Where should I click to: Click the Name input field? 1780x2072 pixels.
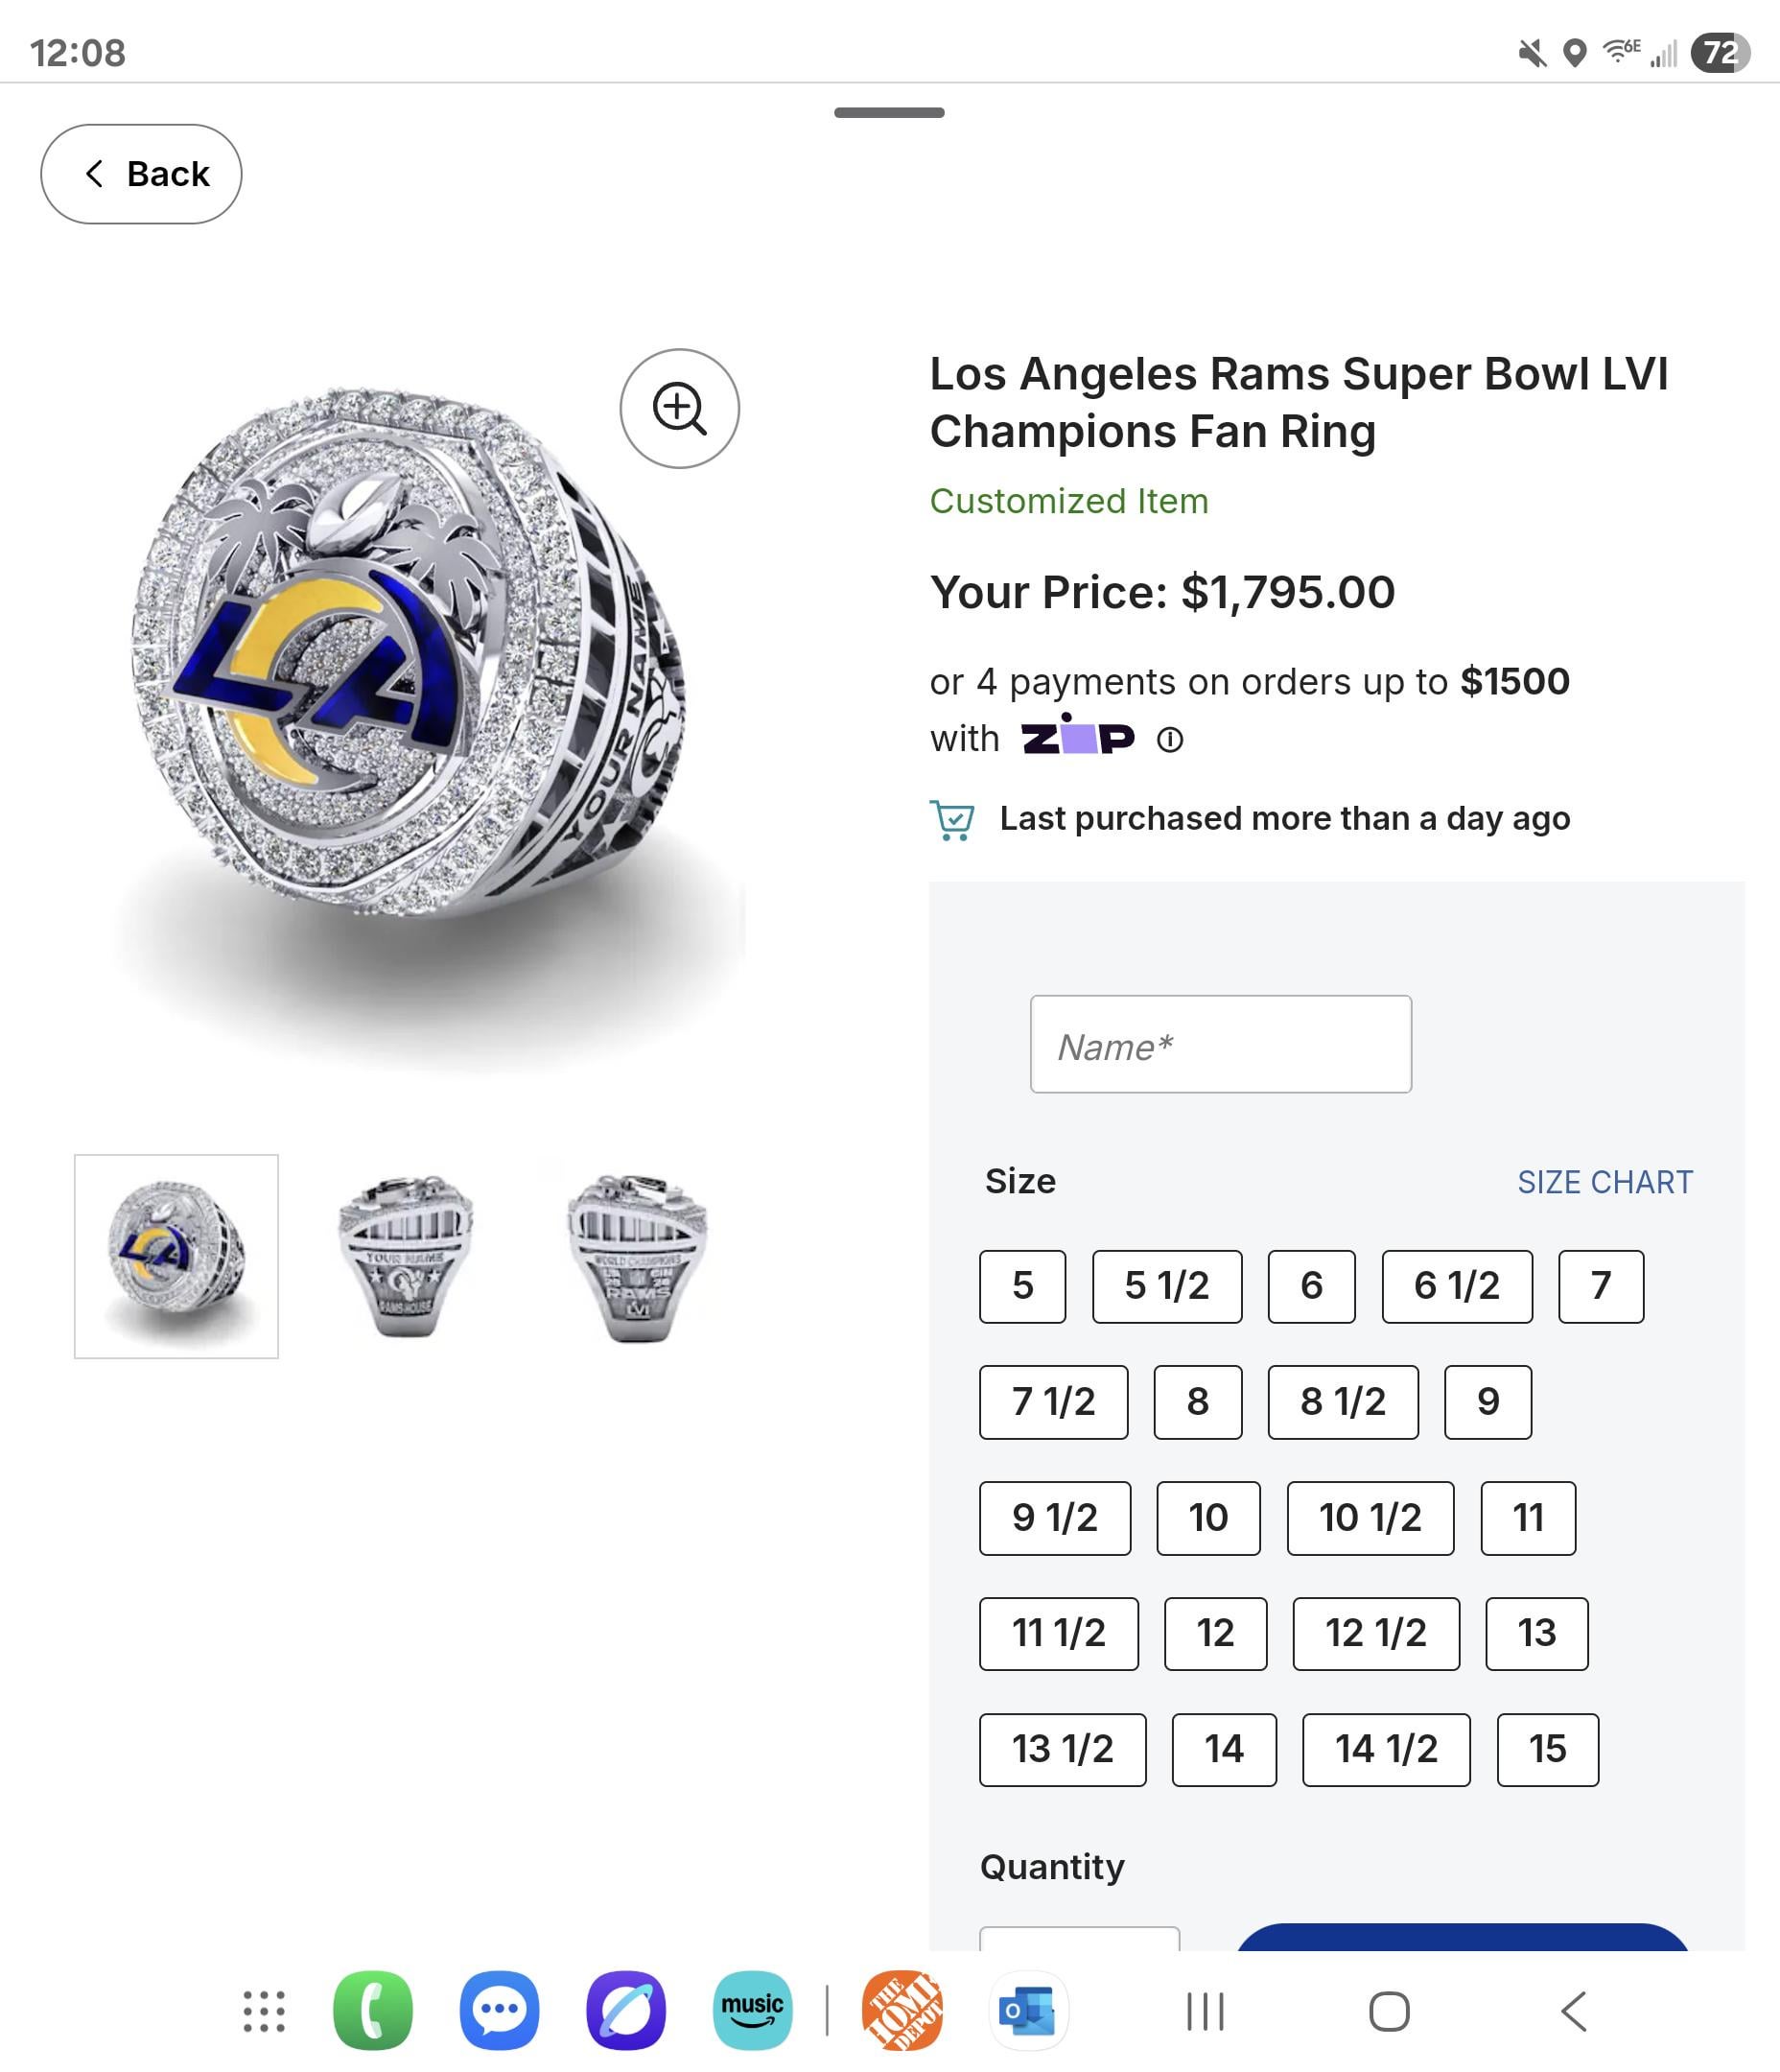coord(1220,1044)
